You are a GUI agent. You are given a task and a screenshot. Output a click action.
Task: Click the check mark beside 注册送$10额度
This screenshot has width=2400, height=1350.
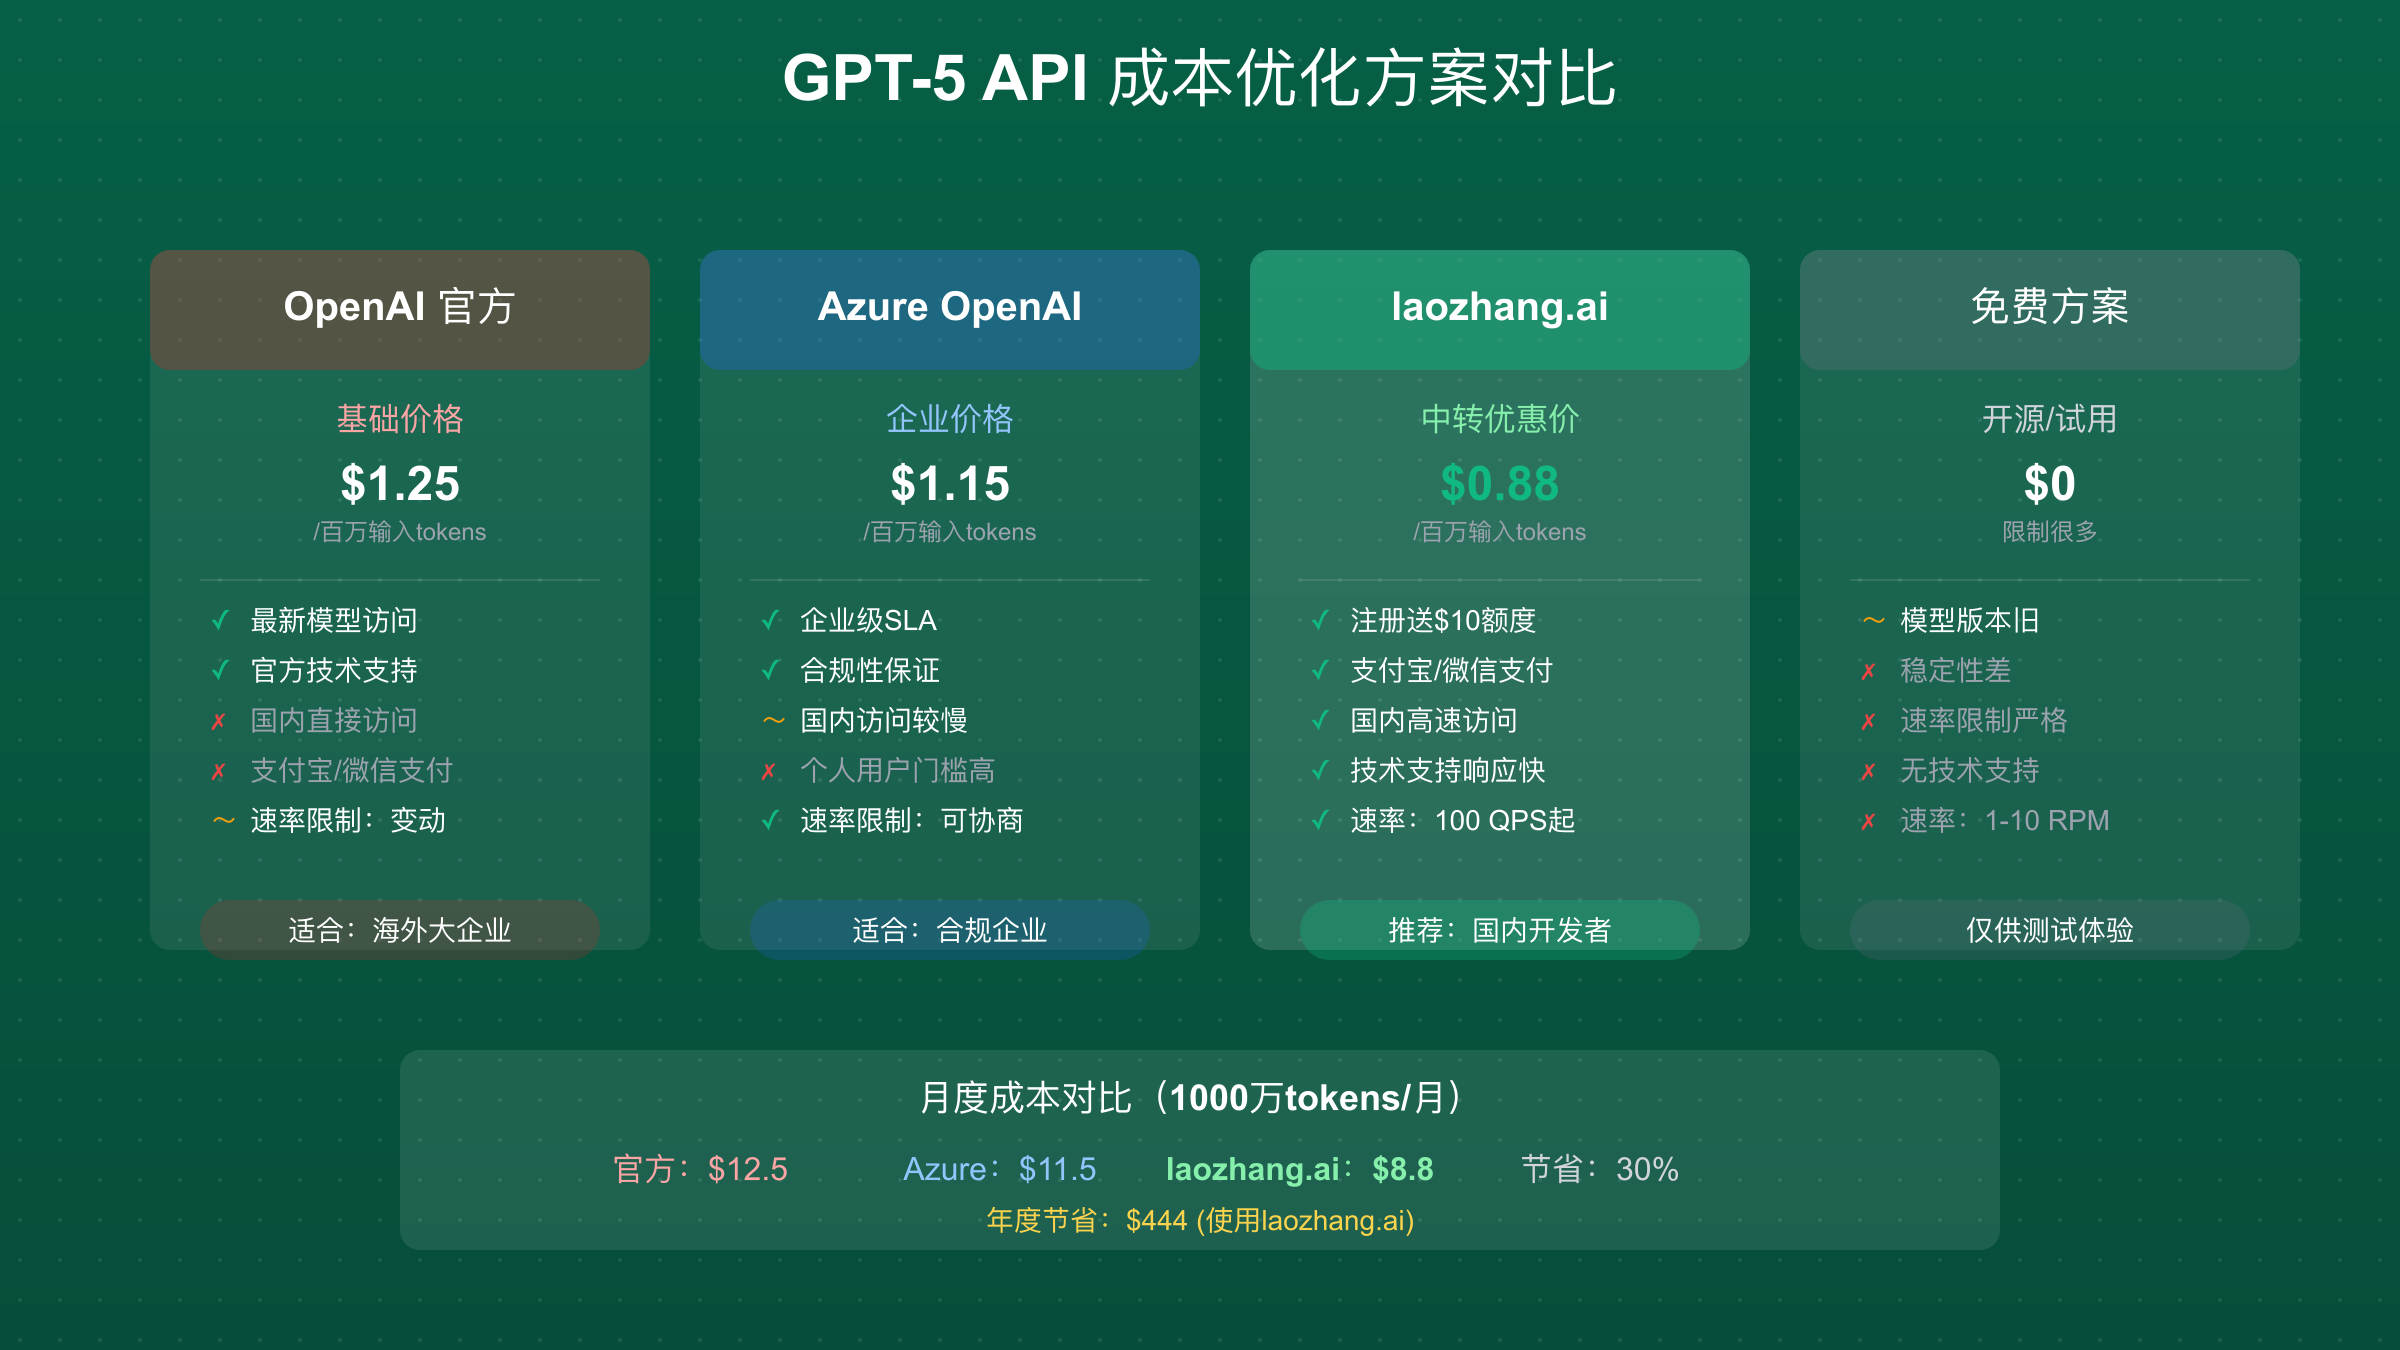1321,621
